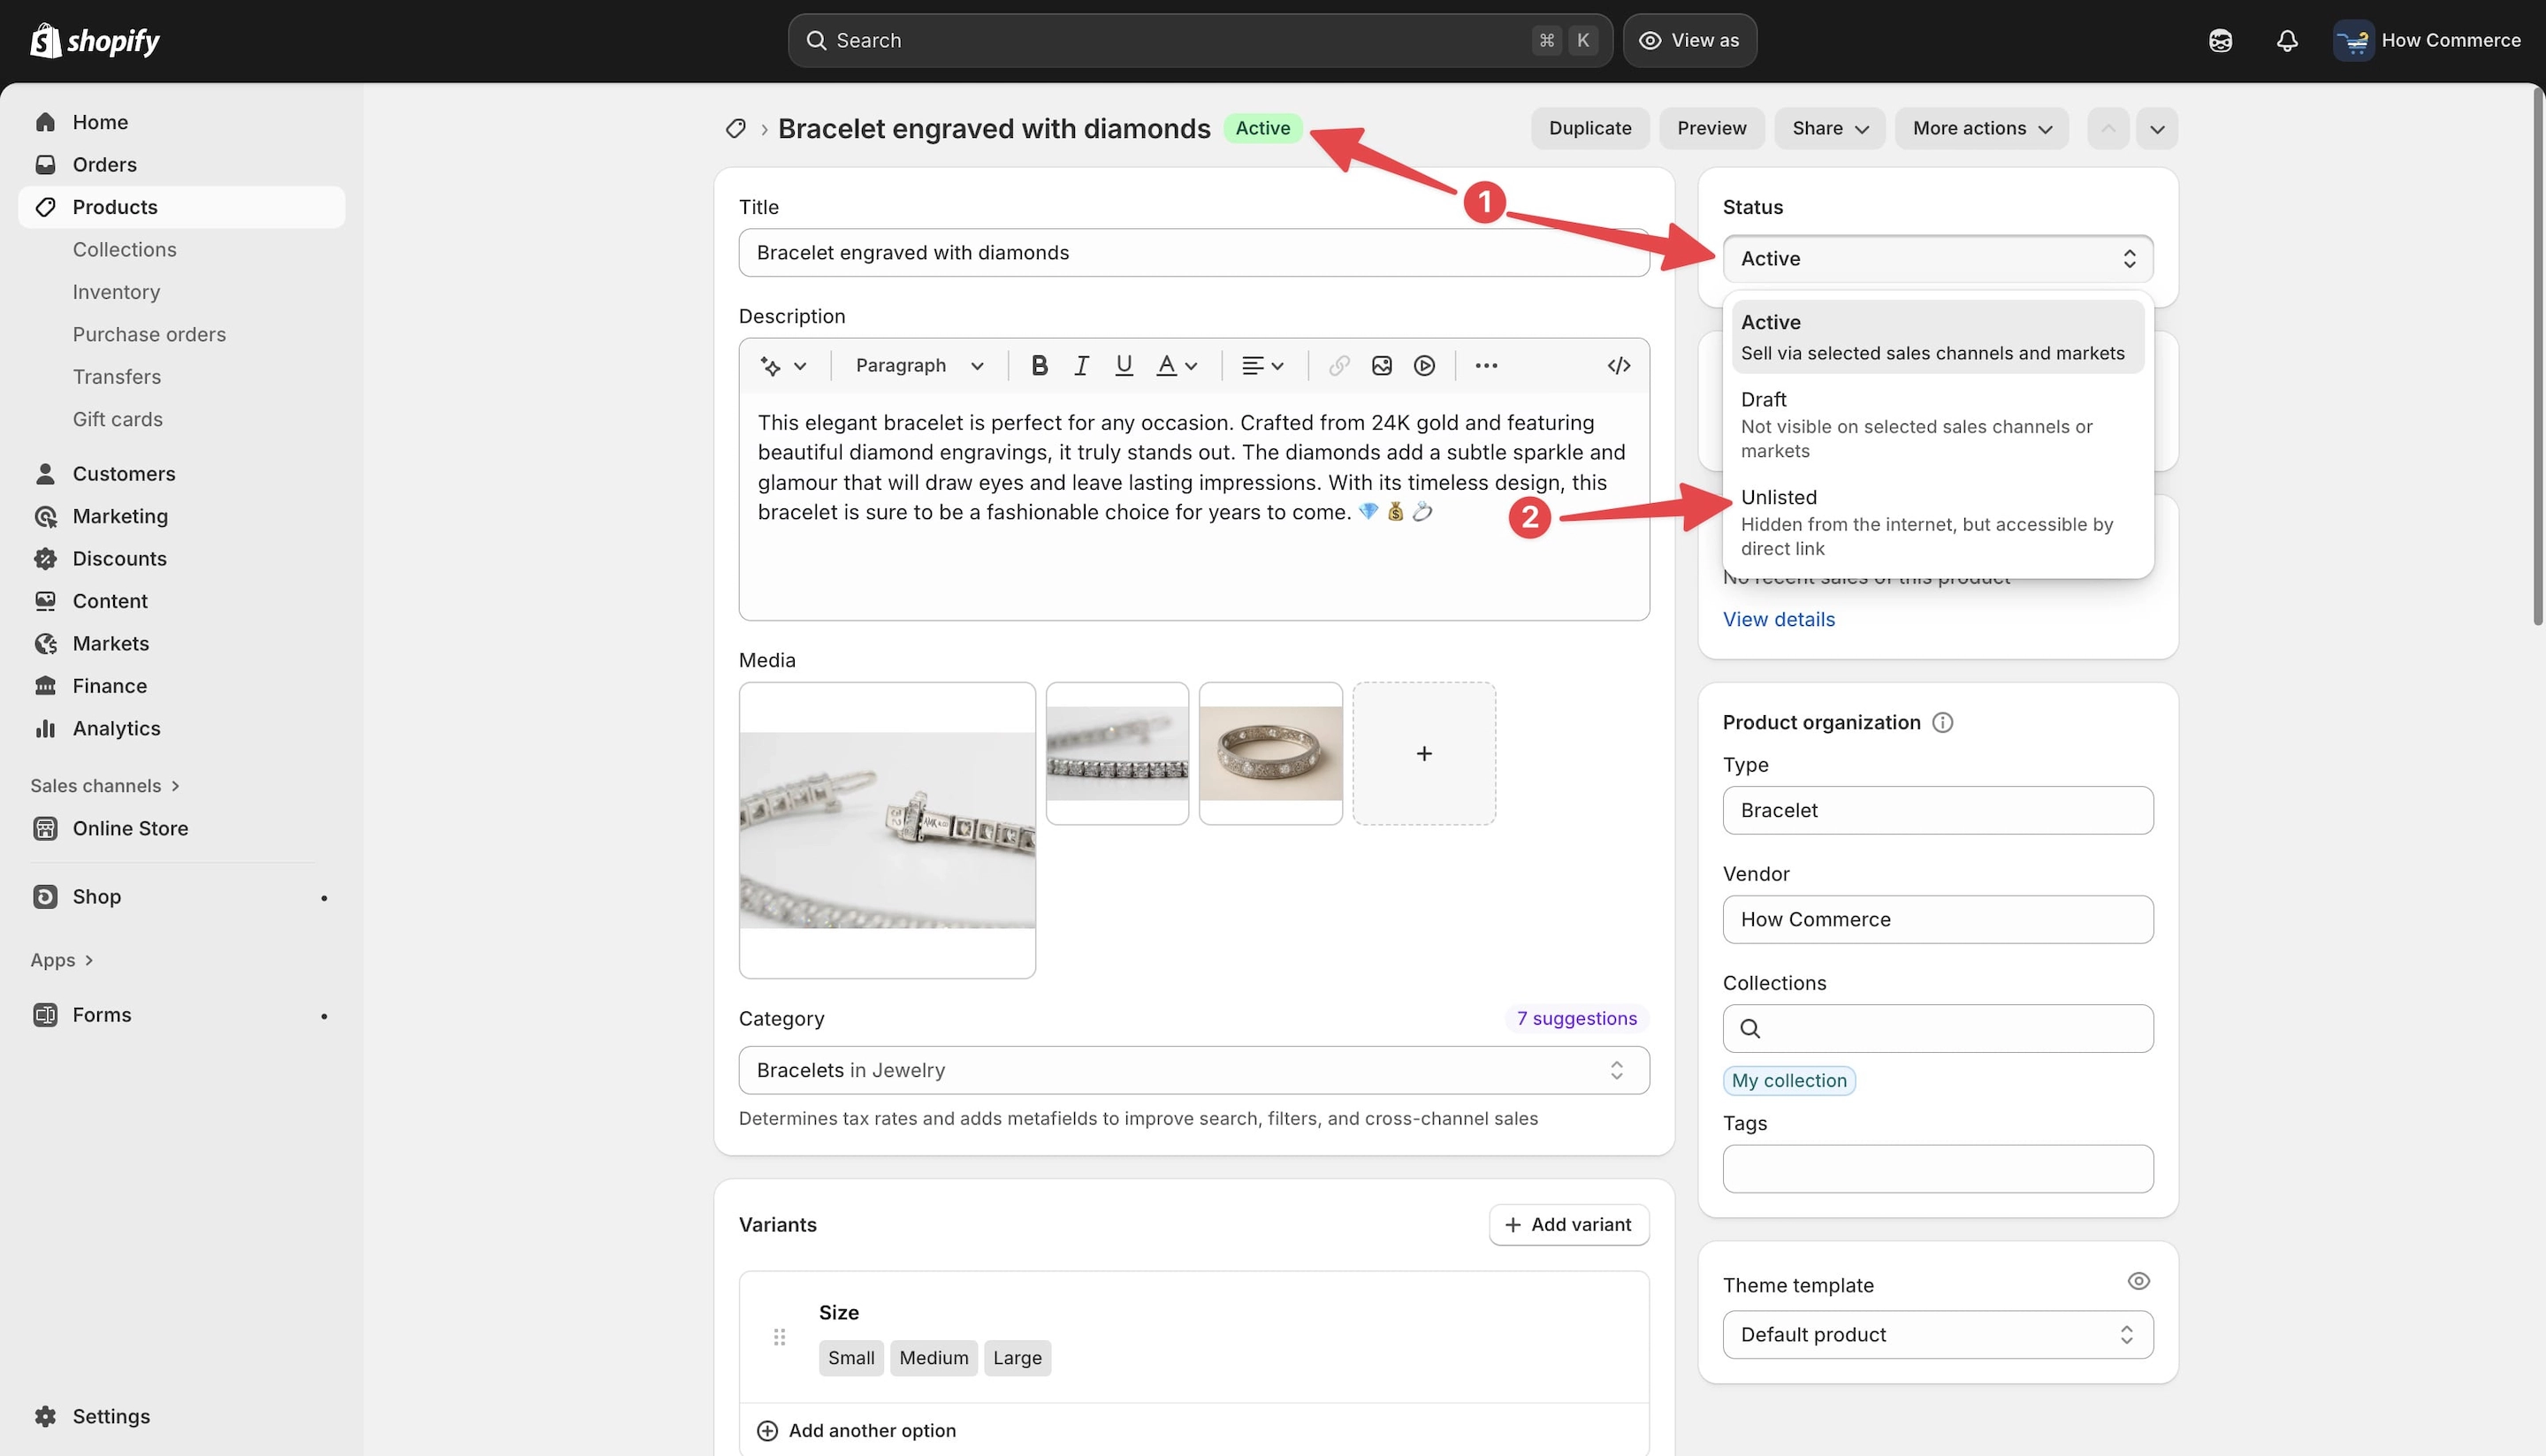Toggle theme template preview eye icon
The width and height of the screenshot is (2546, 1456).
click(x=2138, y=1281)
